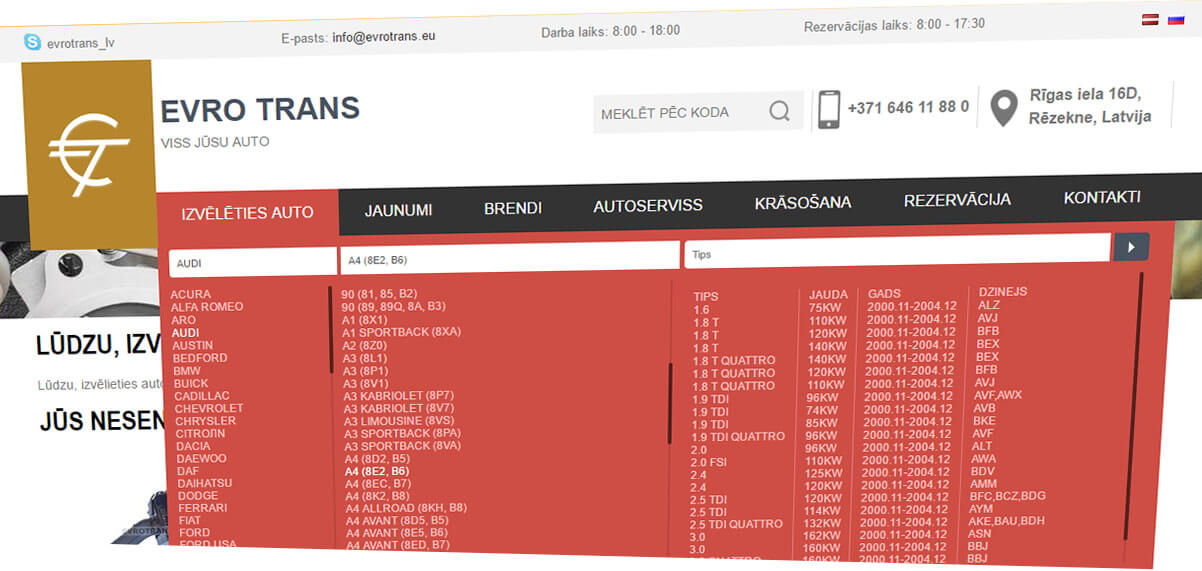Viewport: 1202px width, 571px height.
Task: Select AUDI in the makes list
Action: (186, 332)
